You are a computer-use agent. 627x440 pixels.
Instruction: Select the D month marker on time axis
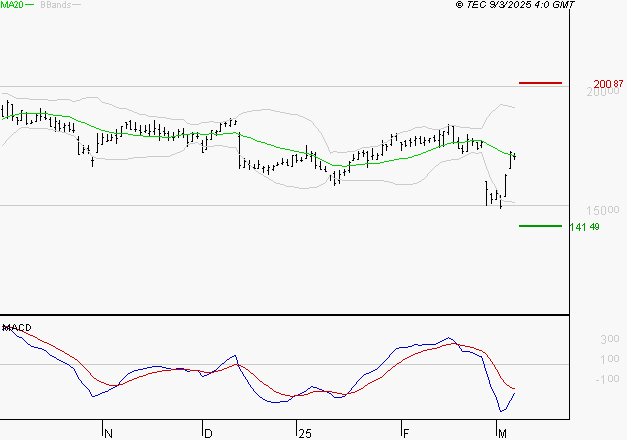(209, 432)
